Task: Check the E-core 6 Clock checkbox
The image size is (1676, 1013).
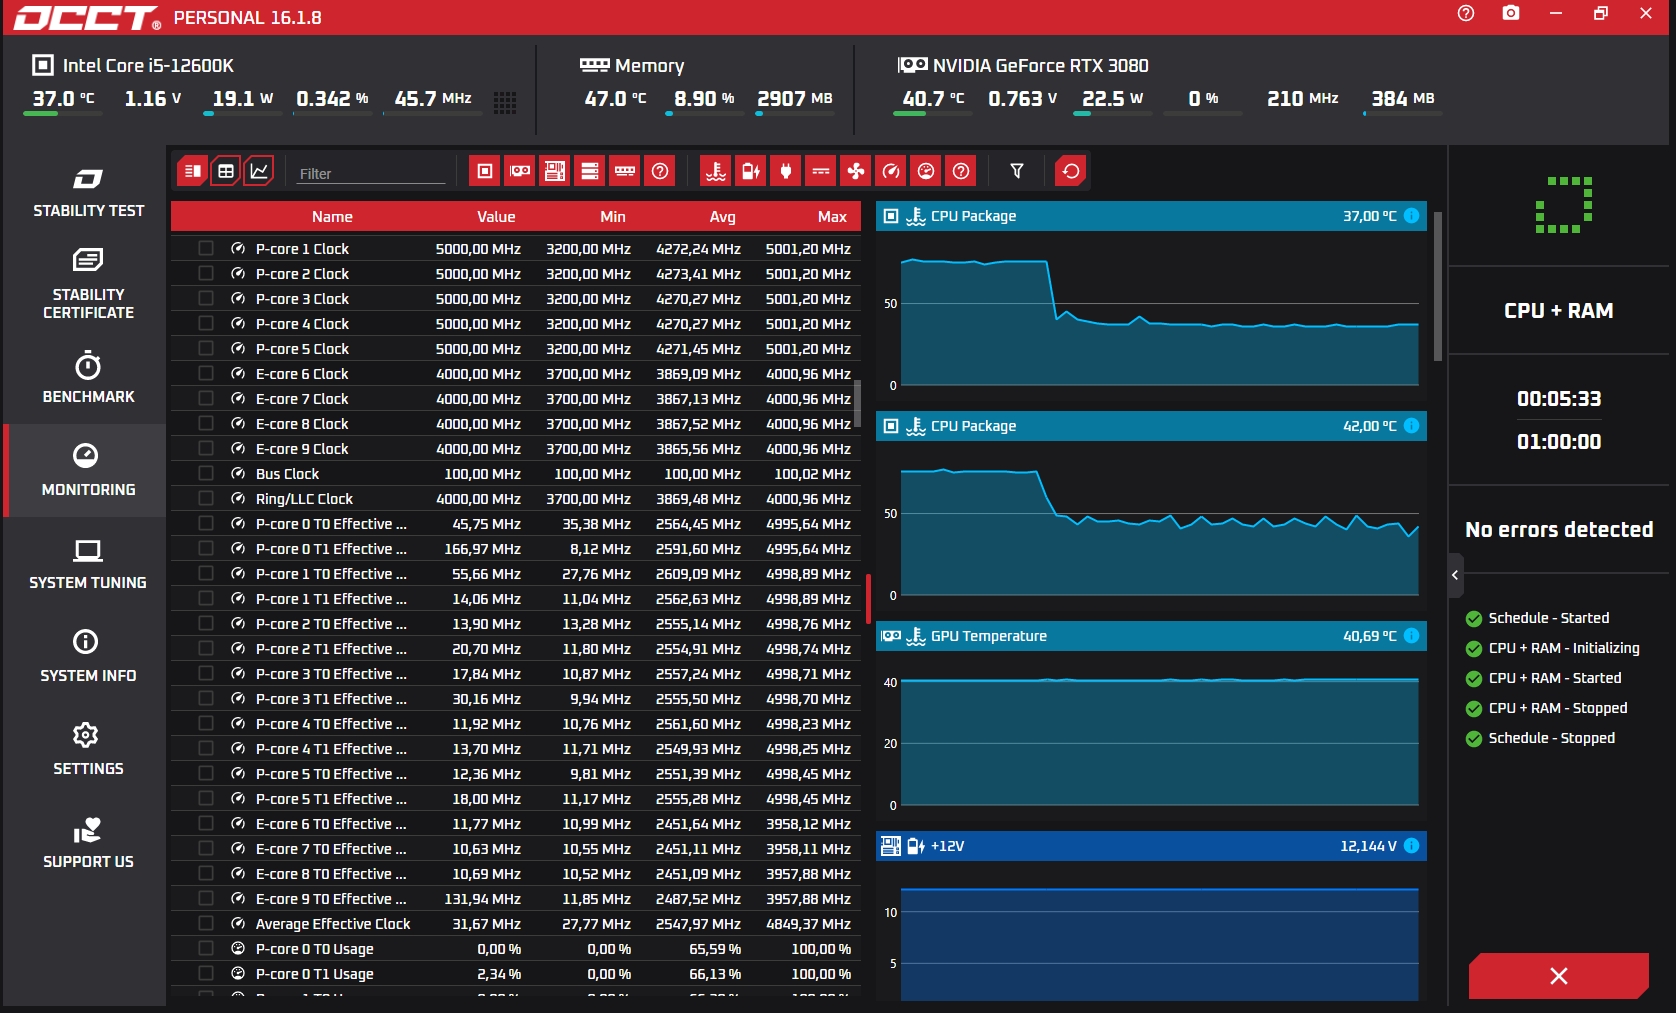Action: [x=206, y=373]
